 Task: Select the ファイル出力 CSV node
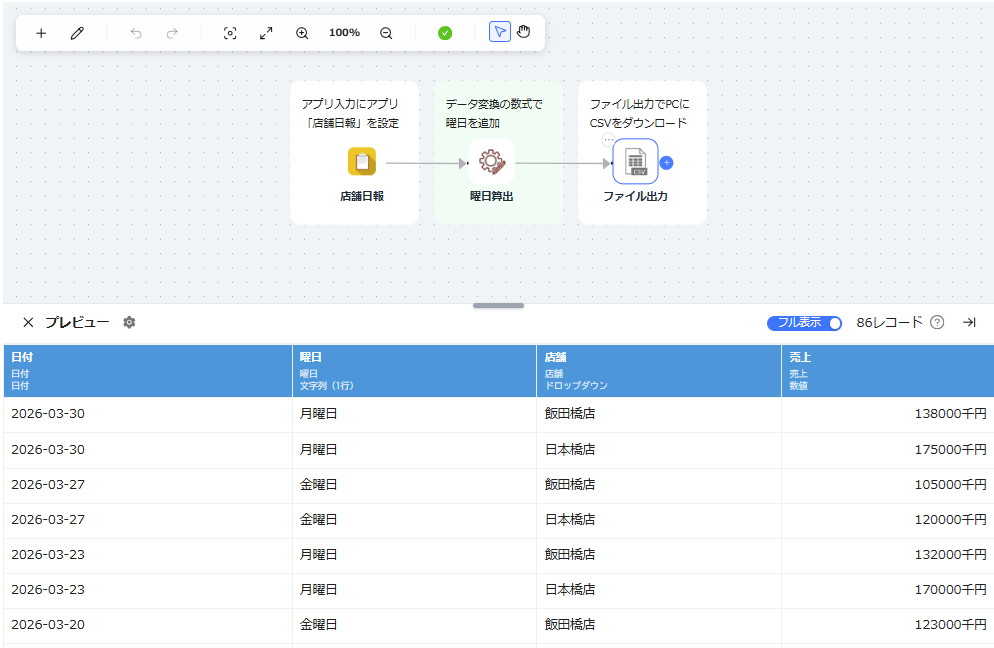635,162
